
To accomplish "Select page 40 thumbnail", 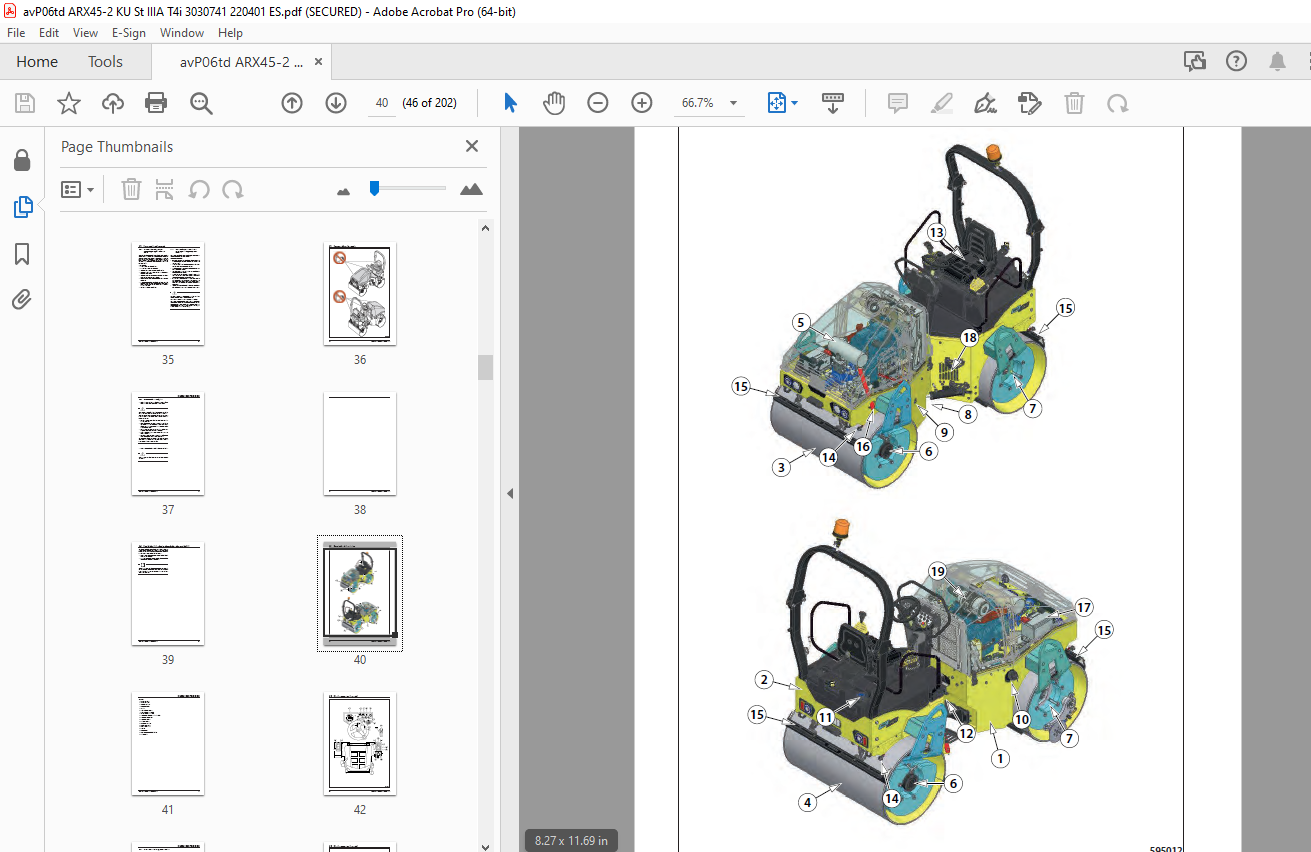I will (x=360, y=594).
